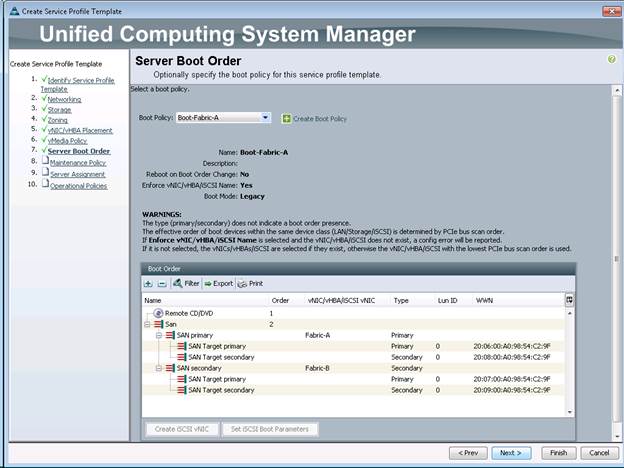Image resolution: width=624 pixels, height=468 pixels.
Task: Click the Finish button
Action: click(558, 453)
